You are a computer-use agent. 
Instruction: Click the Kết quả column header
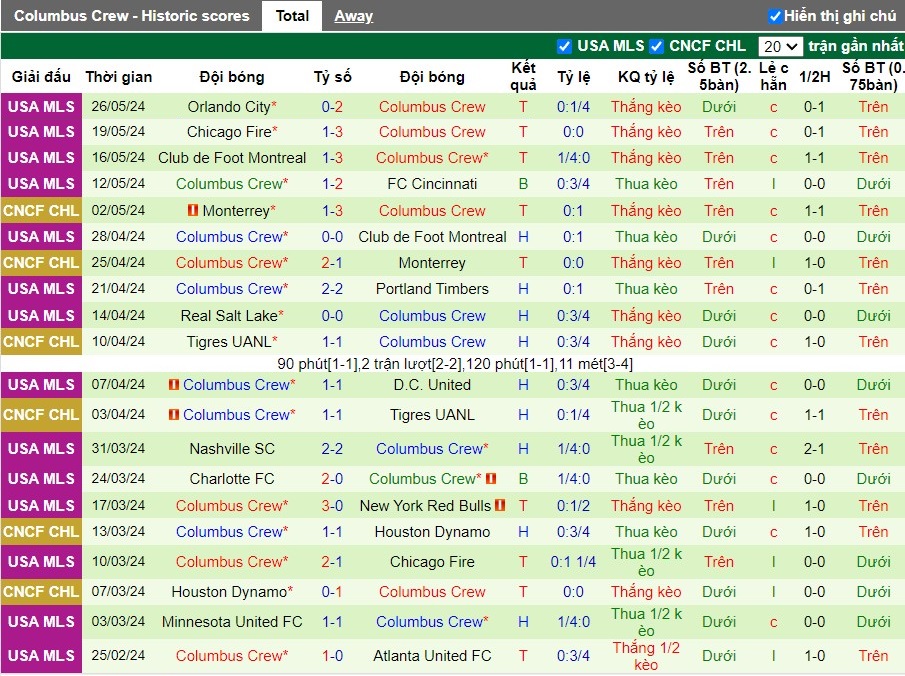pos(523,76)
